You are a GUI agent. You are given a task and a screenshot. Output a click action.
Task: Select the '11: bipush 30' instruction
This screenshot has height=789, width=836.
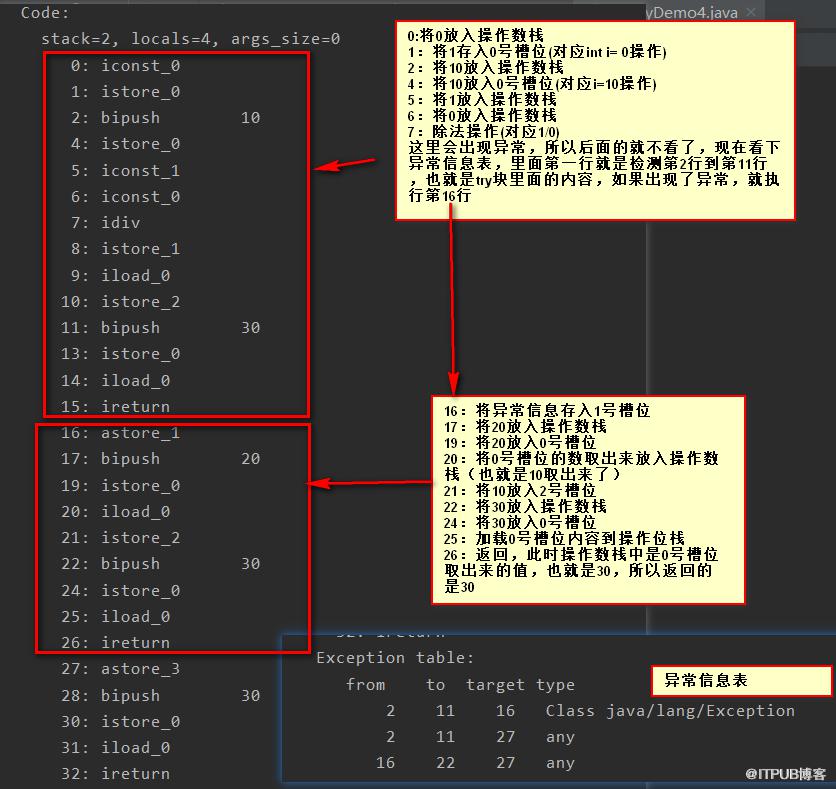click(160, 328)
